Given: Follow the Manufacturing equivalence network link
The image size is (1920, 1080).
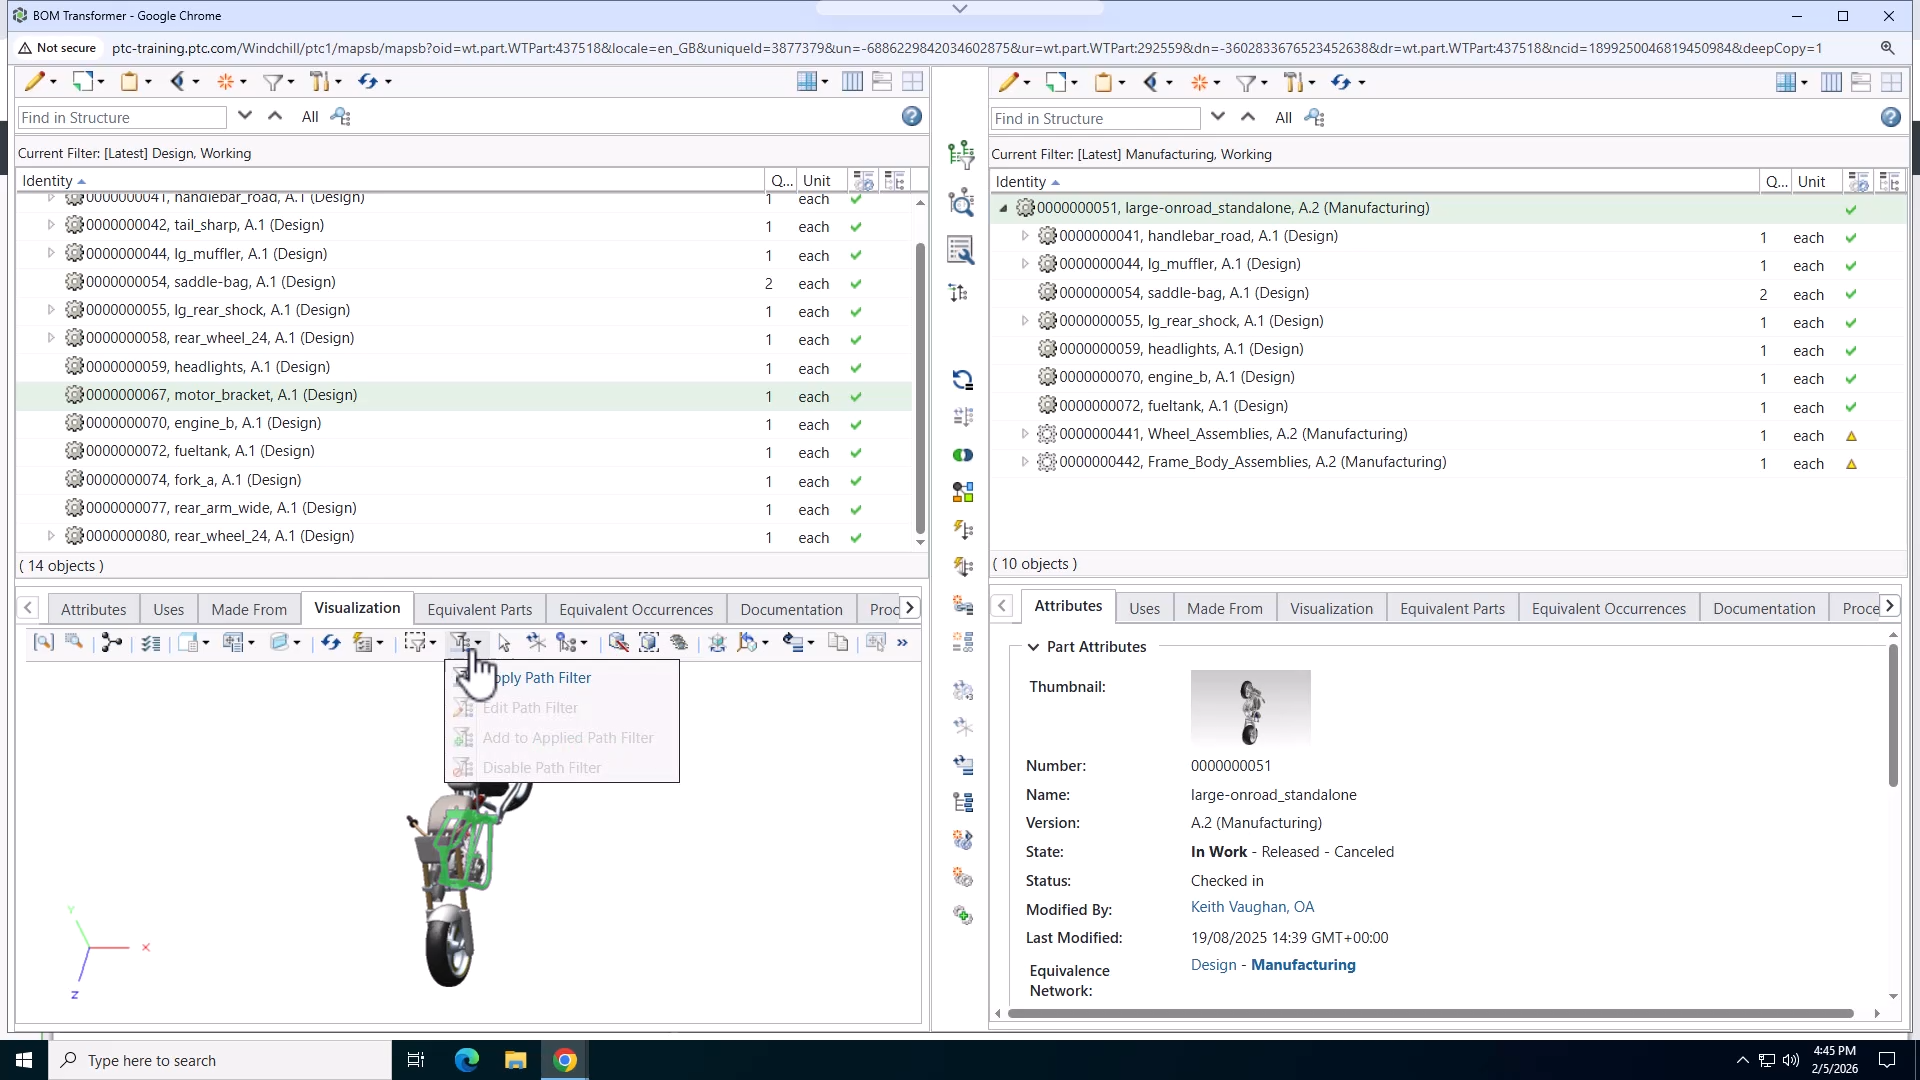Looking at the screenshot, I should pos(1303,965).
